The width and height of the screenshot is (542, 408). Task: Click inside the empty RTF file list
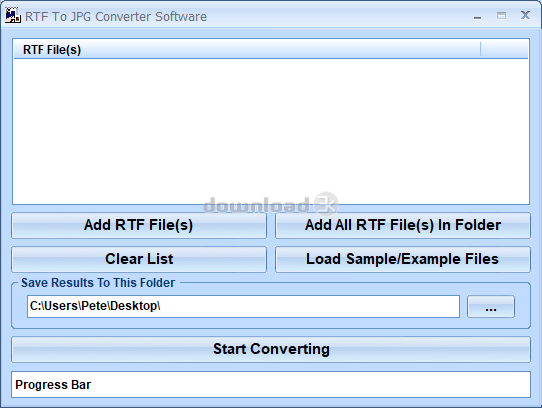271,131
